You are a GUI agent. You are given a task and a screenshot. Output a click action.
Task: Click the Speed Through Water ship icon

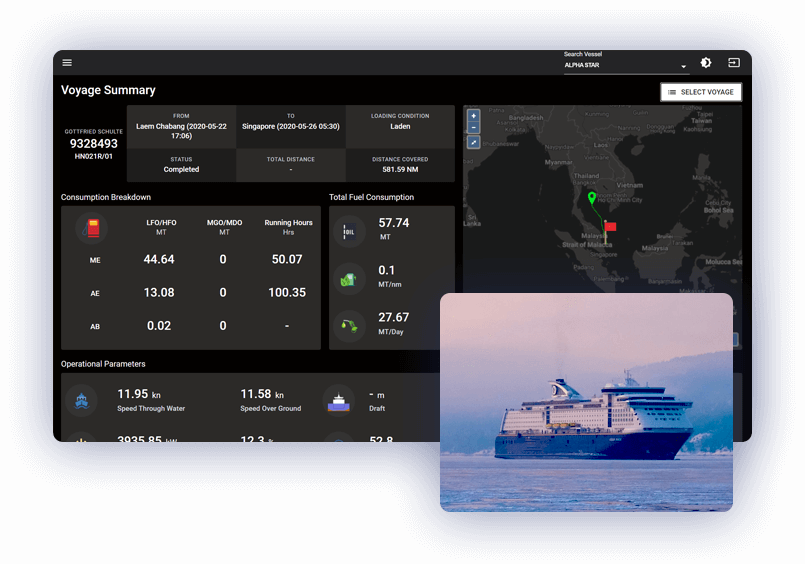[x=82, y=400]
